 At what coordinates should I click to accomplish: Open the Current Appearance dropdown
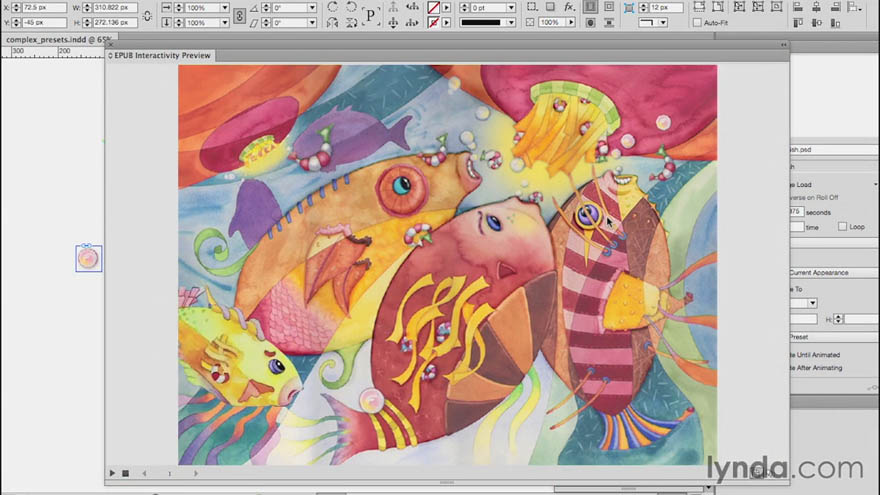coord(834,273)
